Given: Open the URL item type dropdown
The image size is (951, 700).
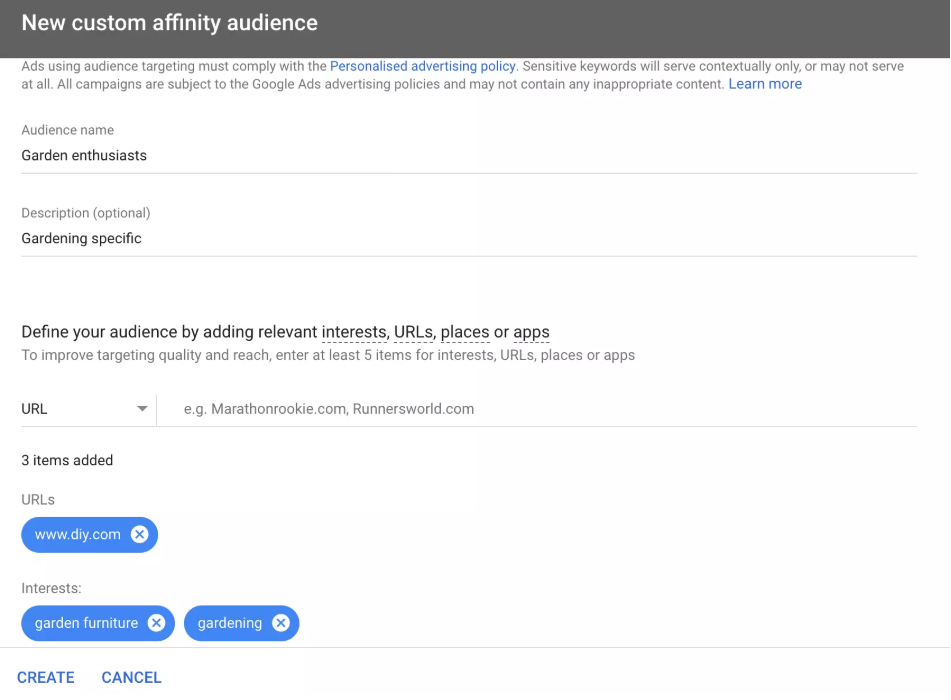Looking at the screenshot, I should 86,409.
